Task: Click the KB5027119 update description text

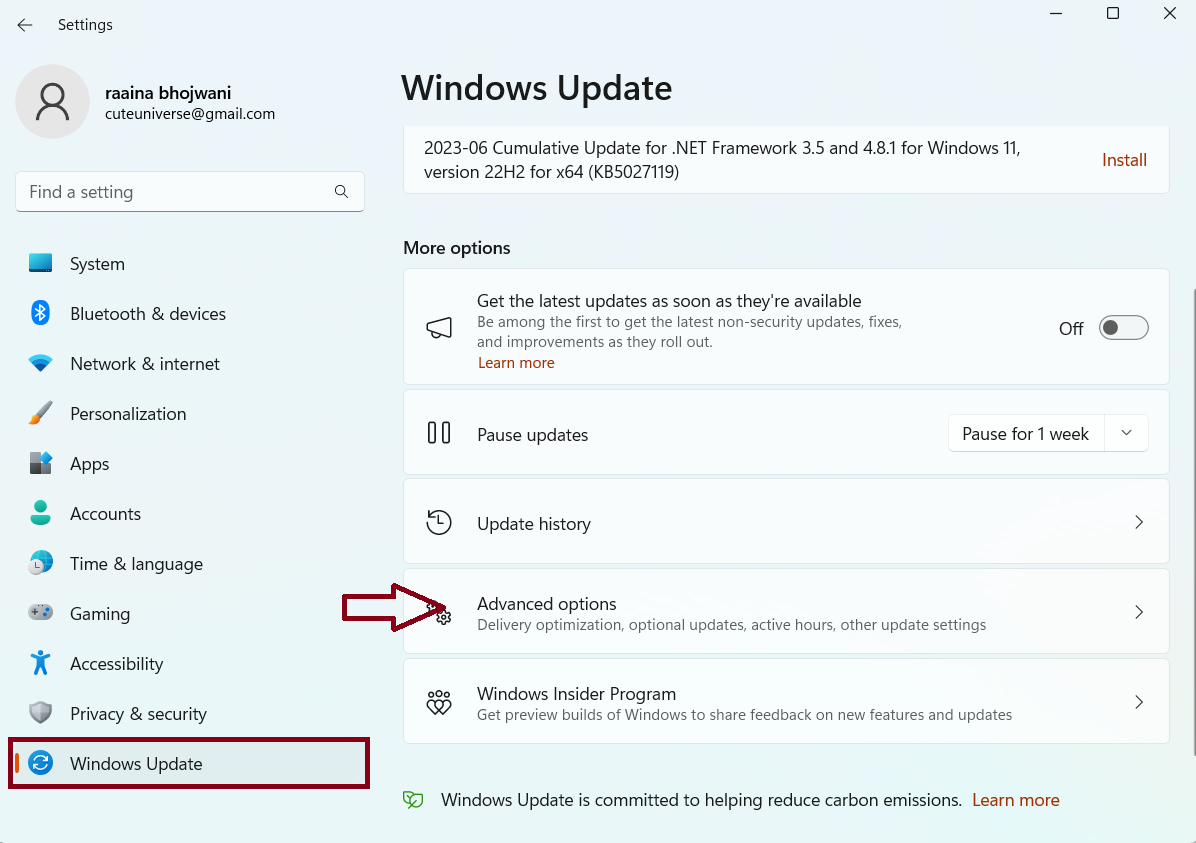Action: 722,159
